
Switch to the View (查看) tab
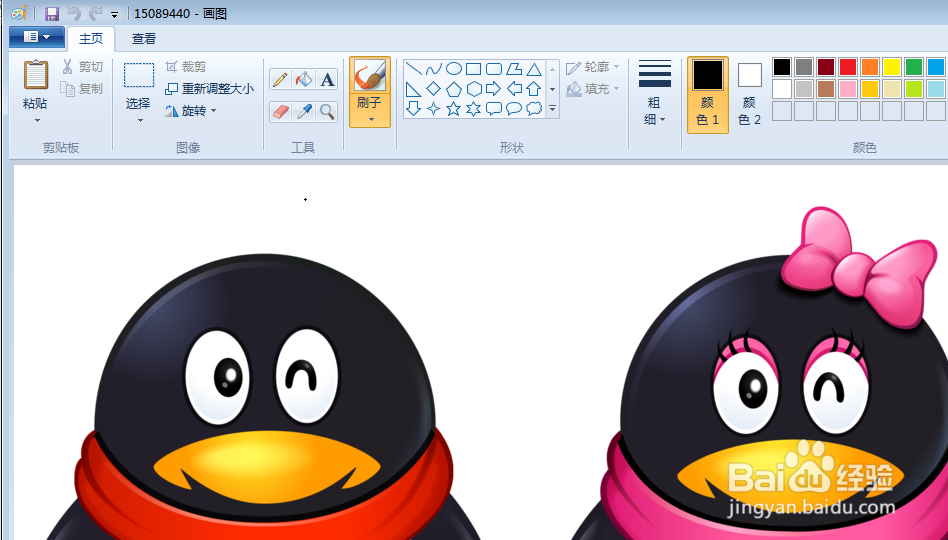[x=144, y=39]
